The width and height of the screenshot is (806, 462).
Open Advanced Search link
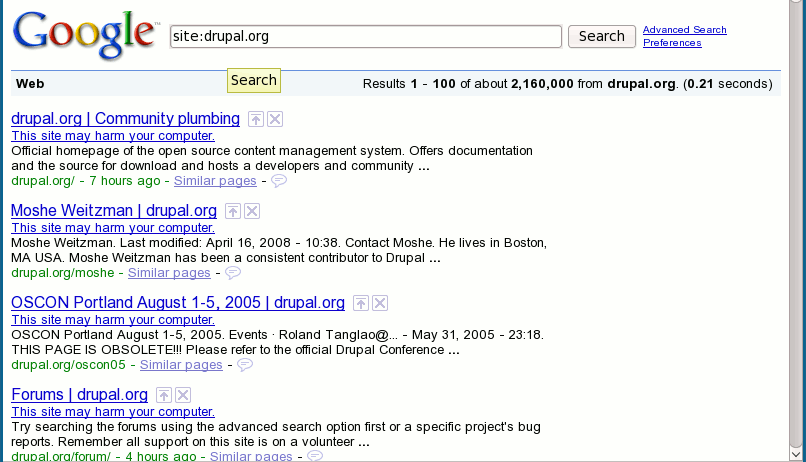685,30
